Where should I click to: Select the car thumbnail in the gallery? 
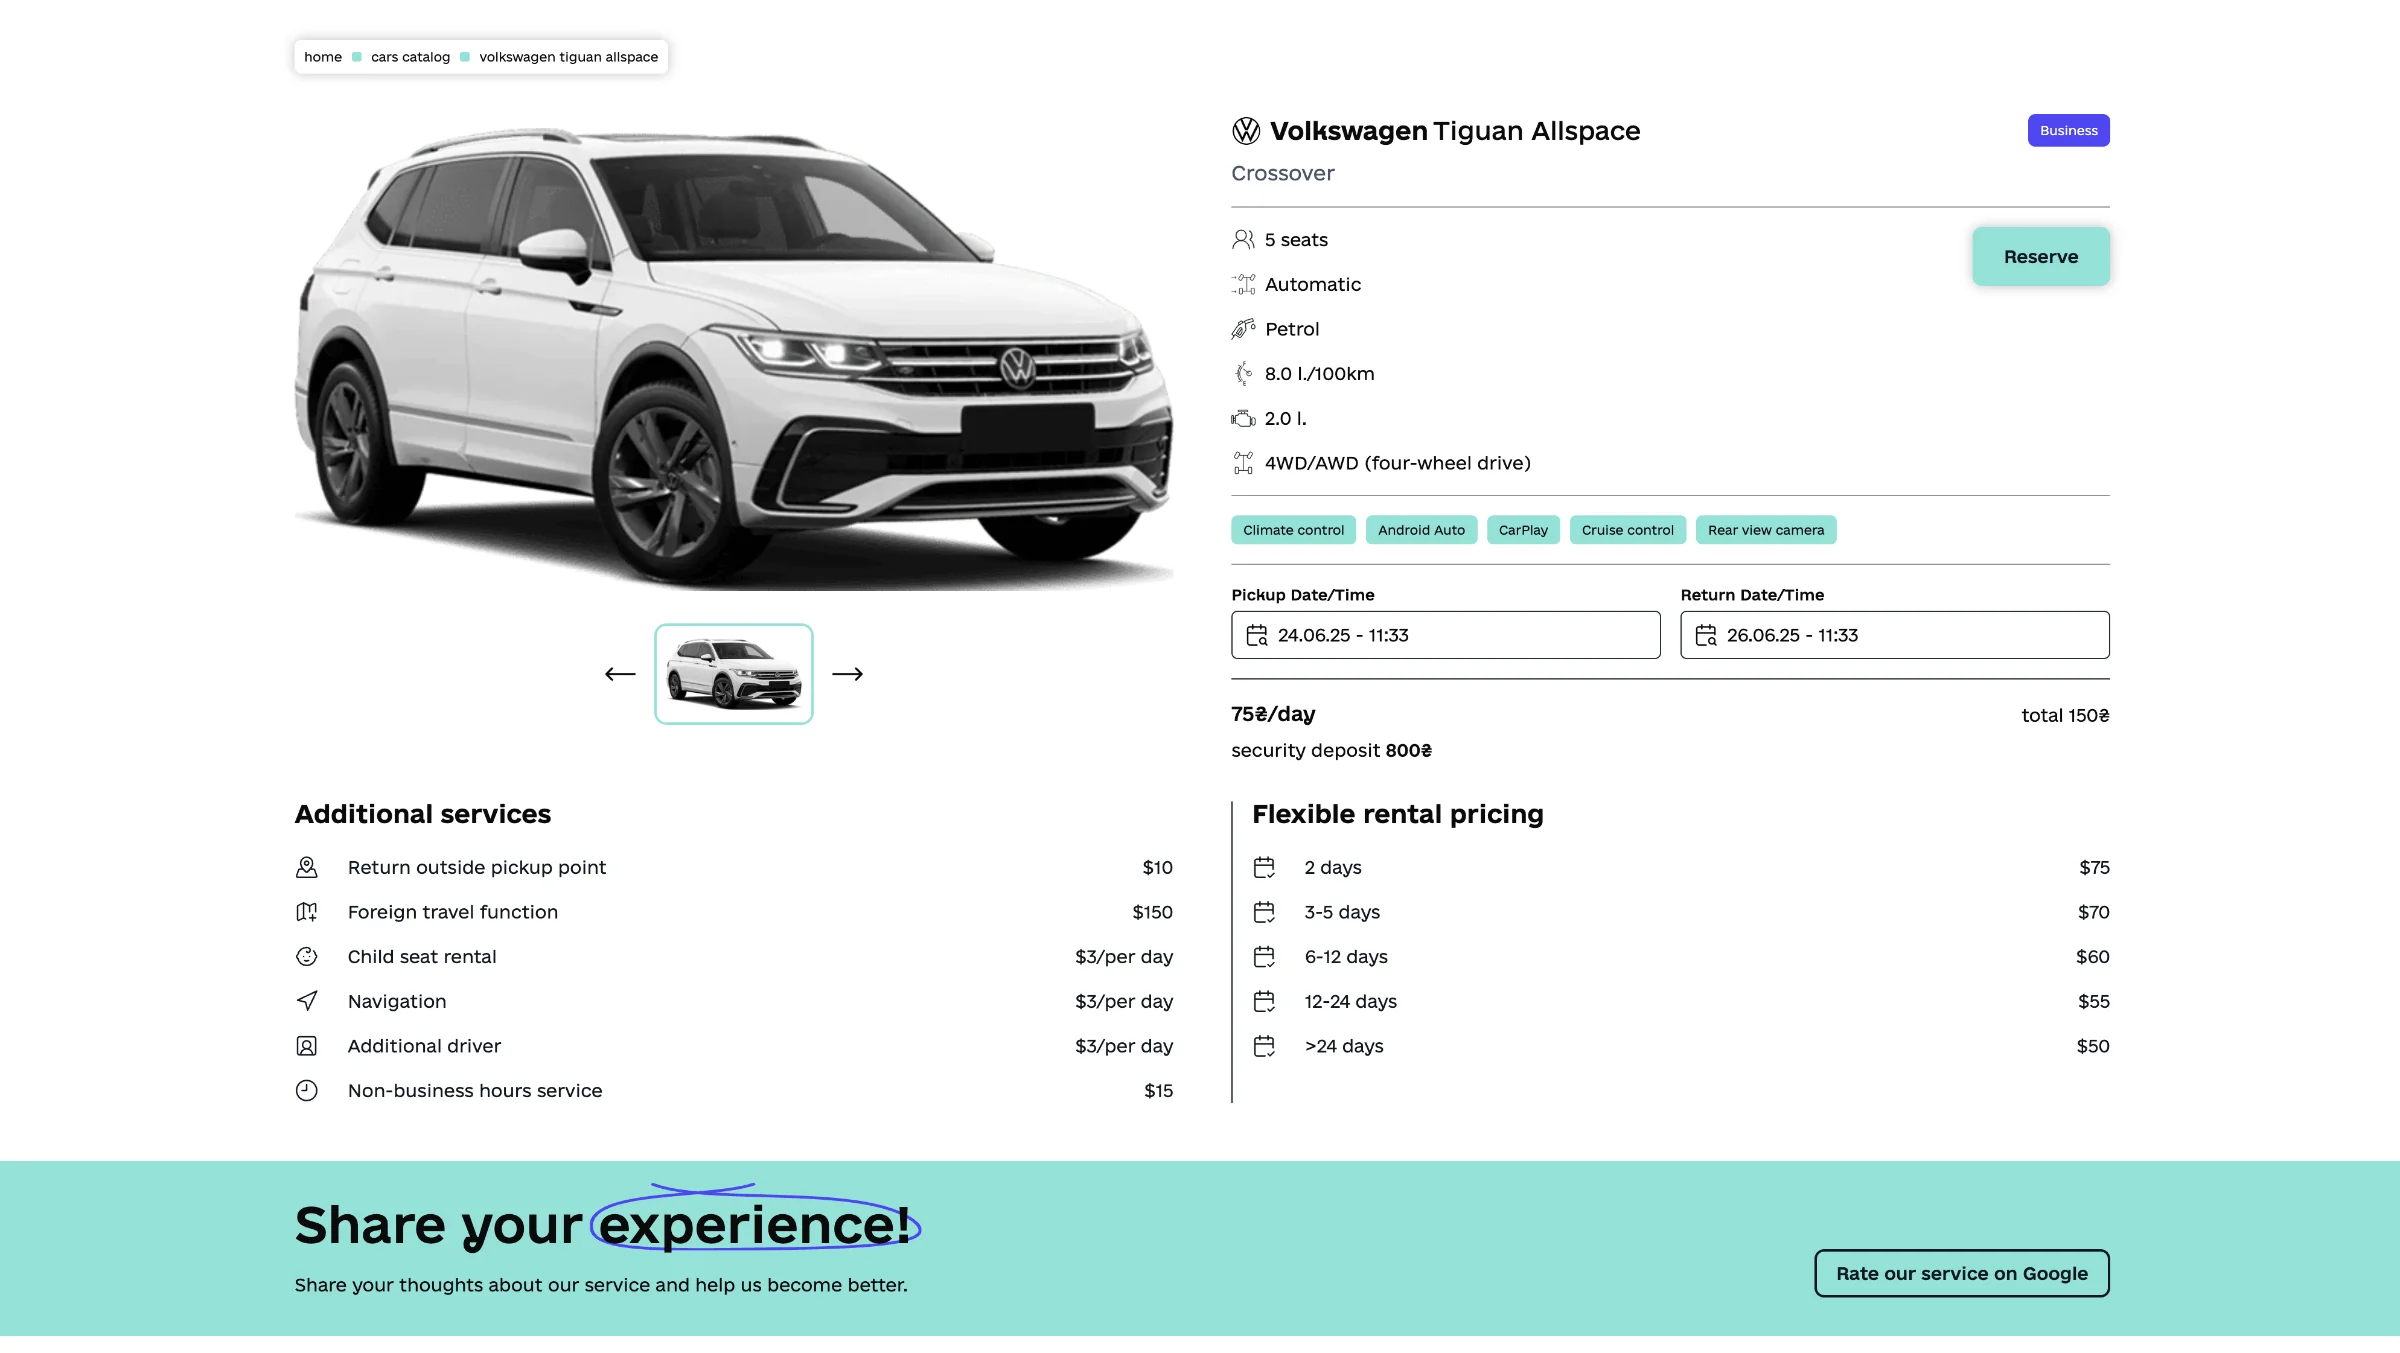coord(733,674)
